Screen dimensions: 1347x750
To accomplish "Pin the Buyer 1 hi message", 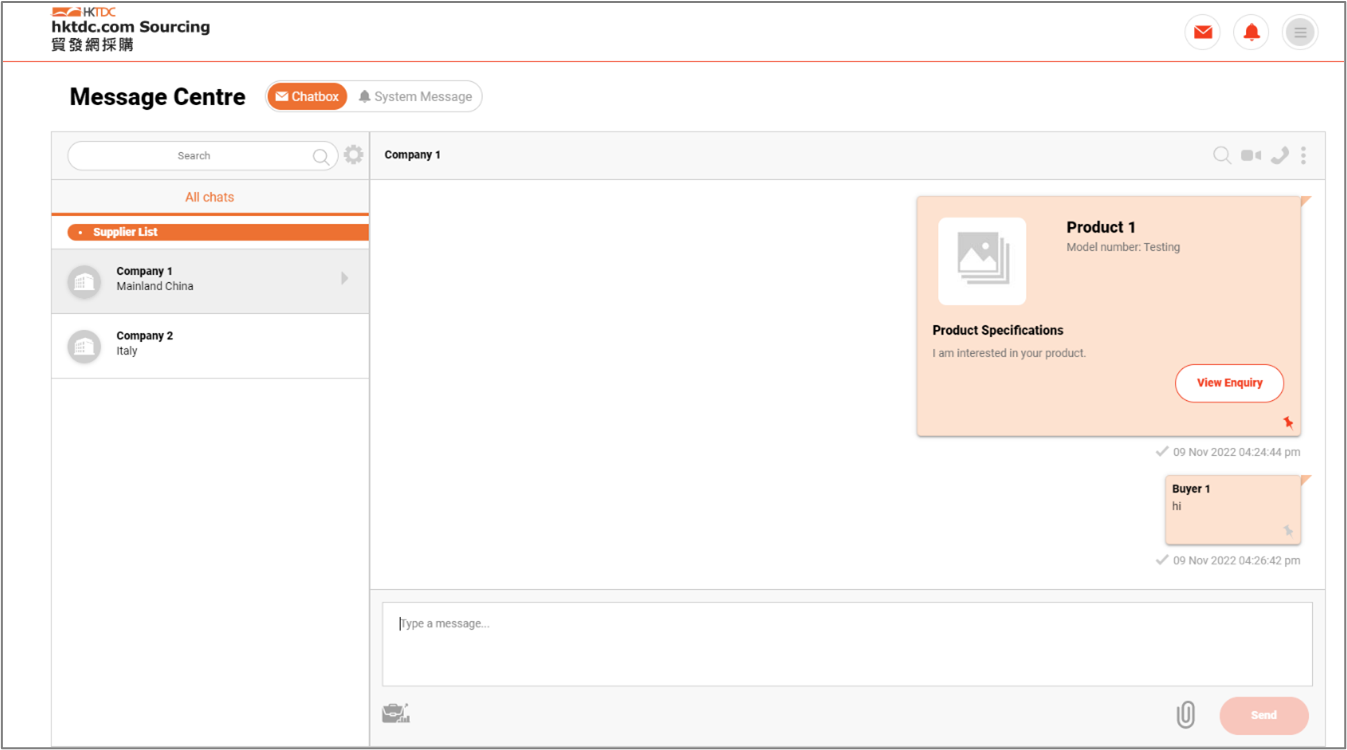I will coord(1288,530).
